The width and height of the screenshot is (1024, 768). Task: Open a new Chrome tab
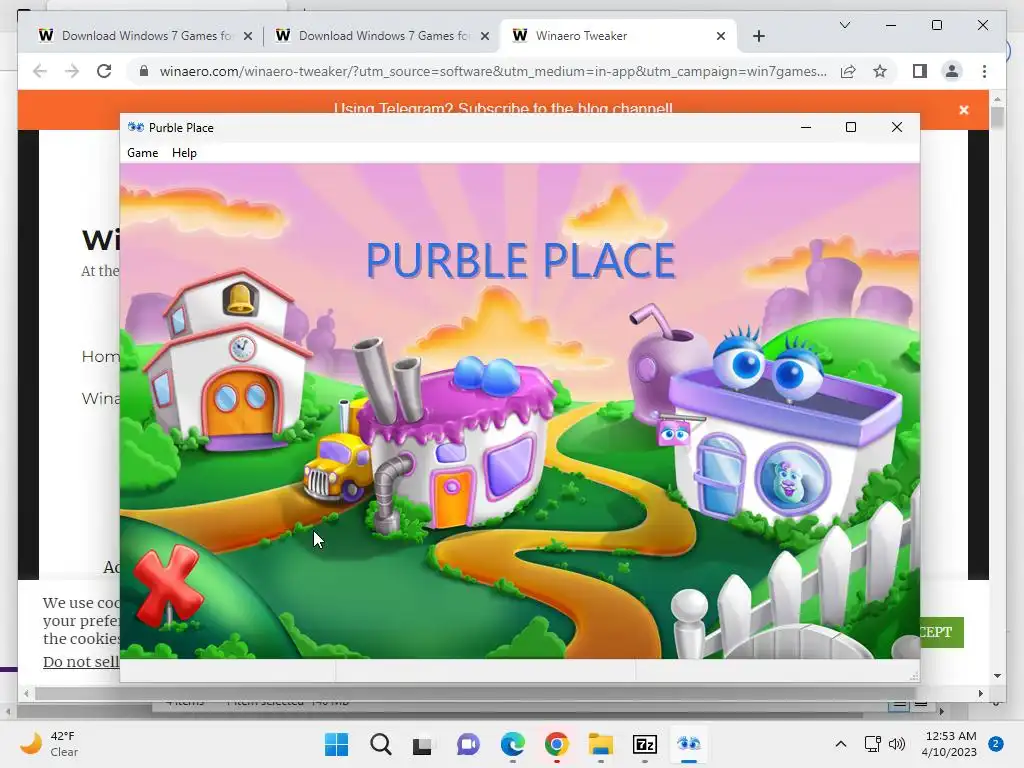(x=759, y=36)
